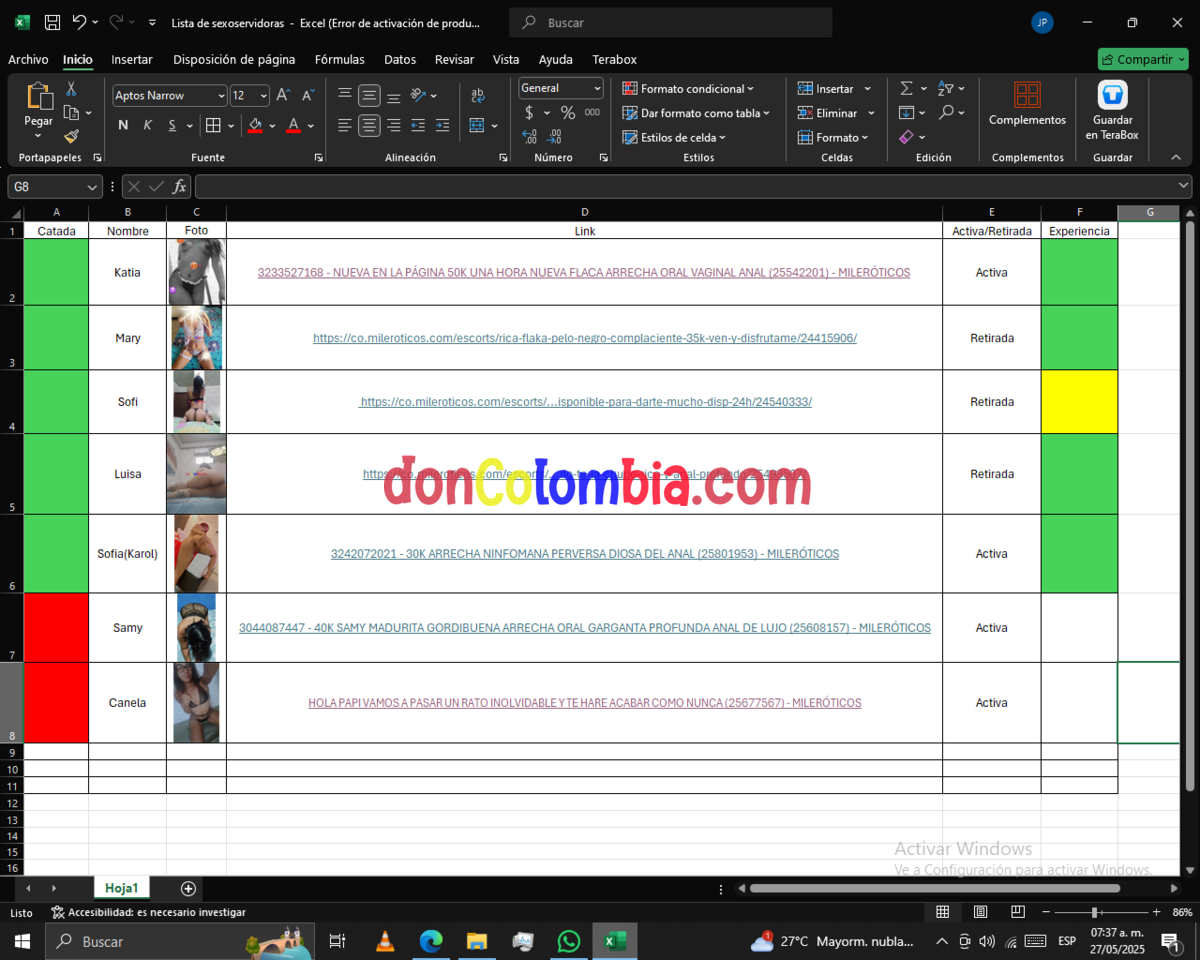Switch to the Terabox ribbon tab
Viewport: 1200px width, 960px height.
click(614, 59)
